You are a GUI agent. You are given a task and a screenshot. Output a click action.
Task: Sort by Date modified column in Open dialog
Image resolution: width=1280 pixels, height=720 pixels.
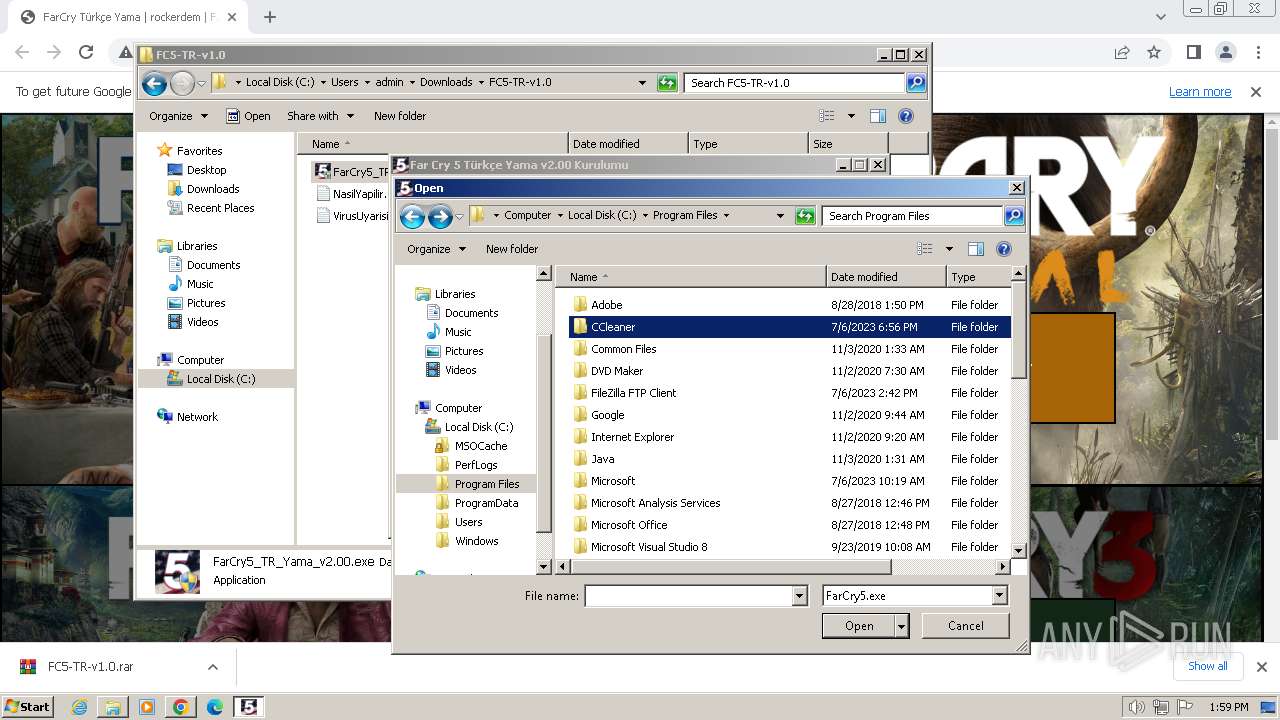click(885, 277)
